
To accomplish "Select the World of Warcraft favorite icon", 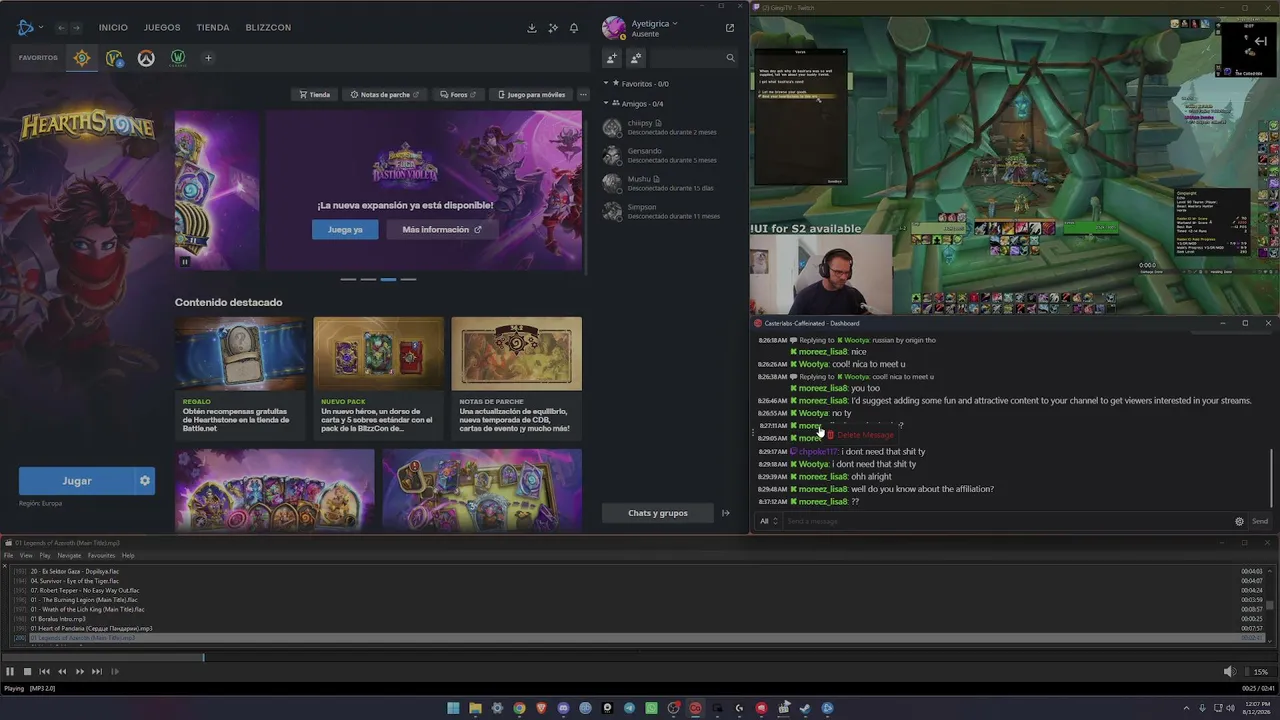I will point(114,58).
